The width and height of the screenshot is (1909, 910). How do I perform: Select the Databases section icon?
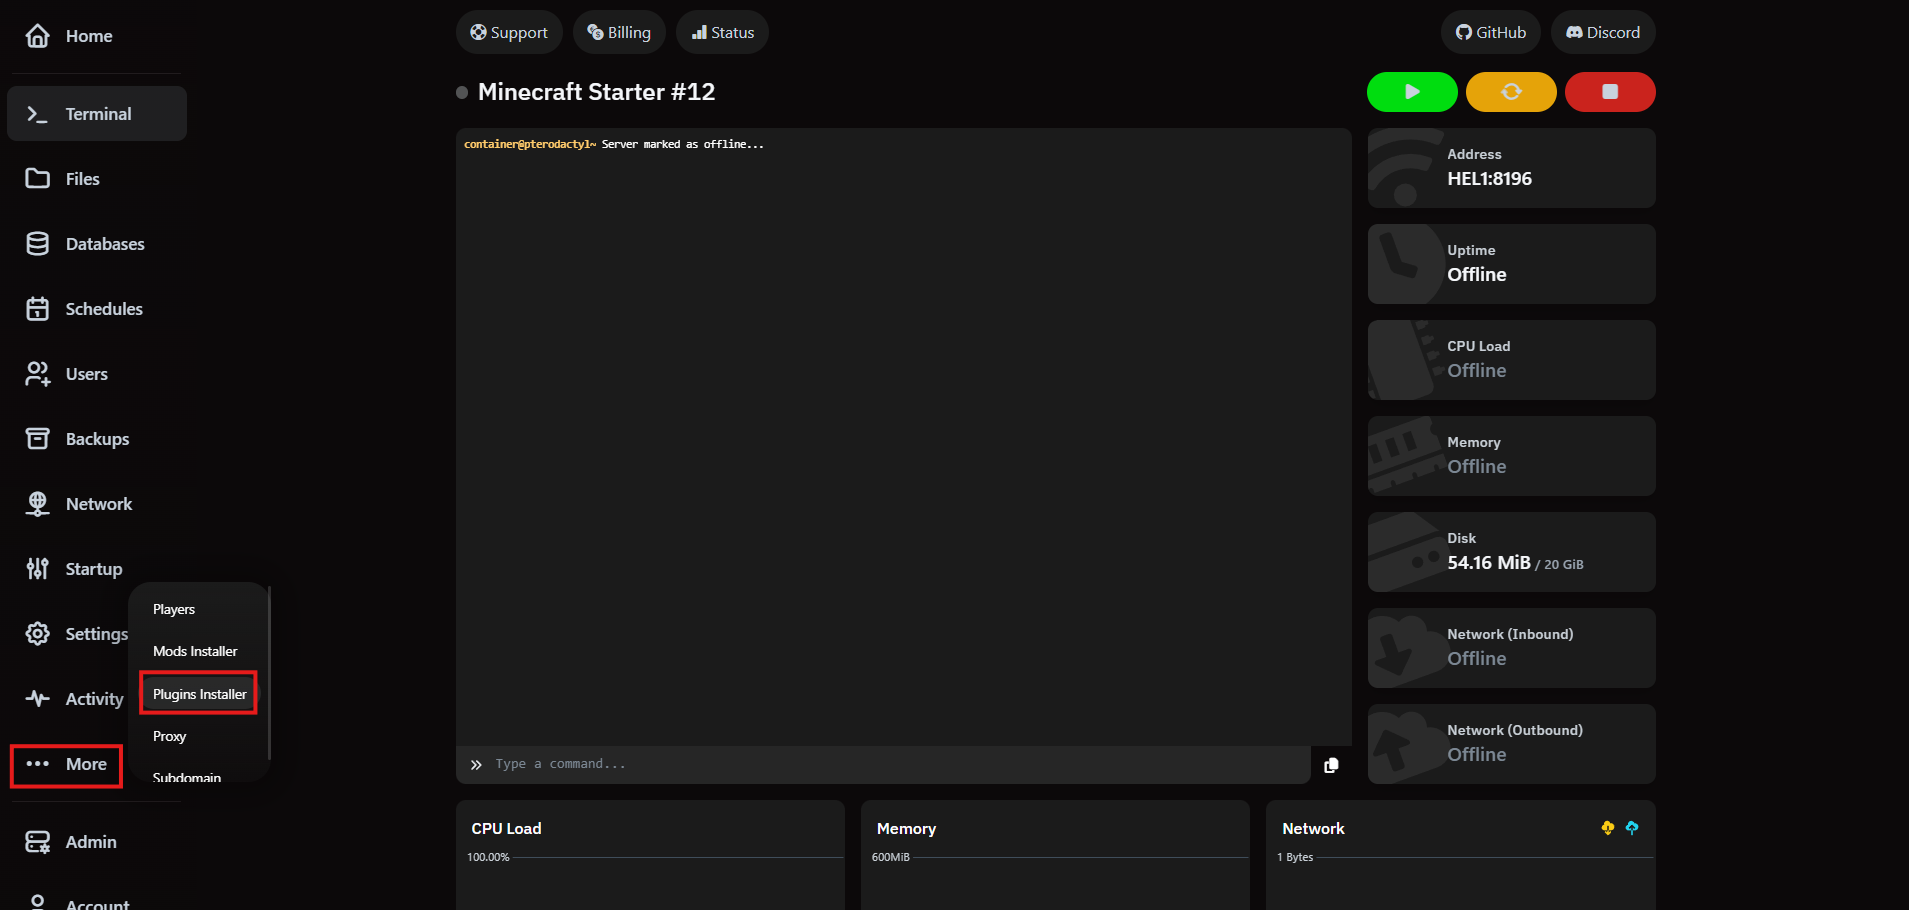point(37,243)
